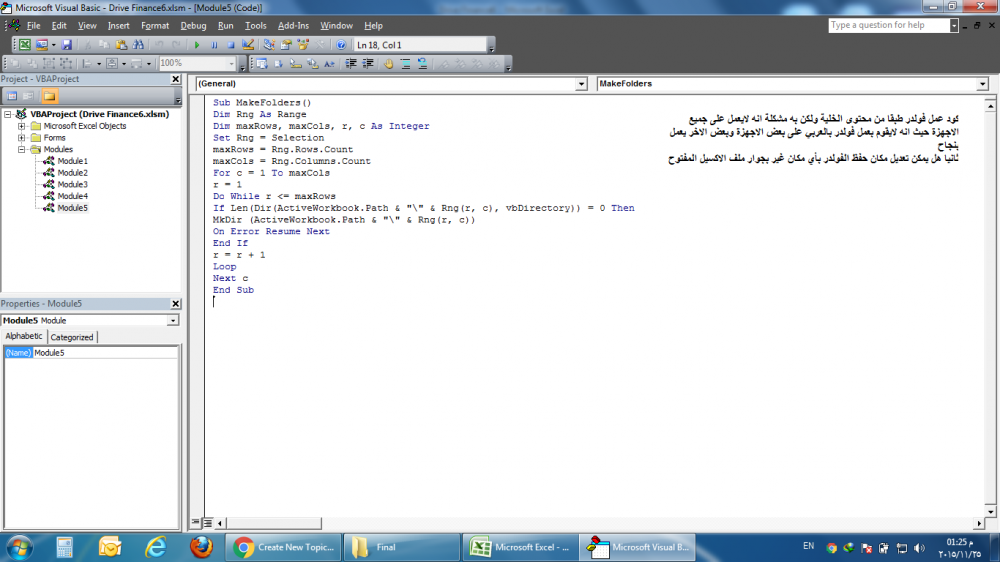The image size is (1000, 562).
Task: Close the Properties - Module5 panel
Action: 175,304
